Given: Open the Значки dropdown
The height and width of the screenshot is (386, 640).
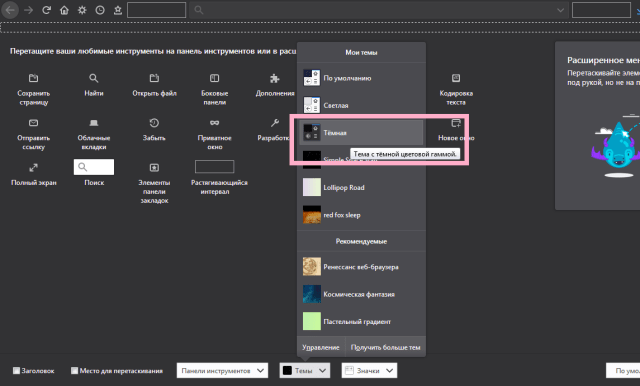Looking at the screenshot, I should [x=369, y=370].
